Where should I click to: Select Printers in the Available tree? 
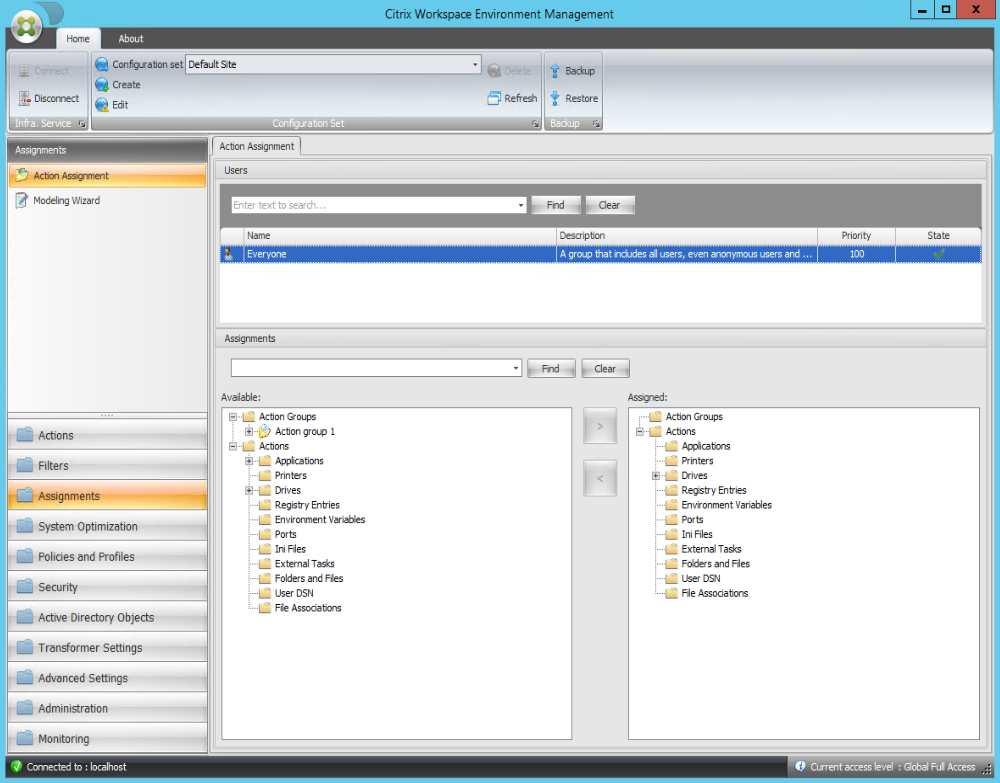(x=290, y=476)
